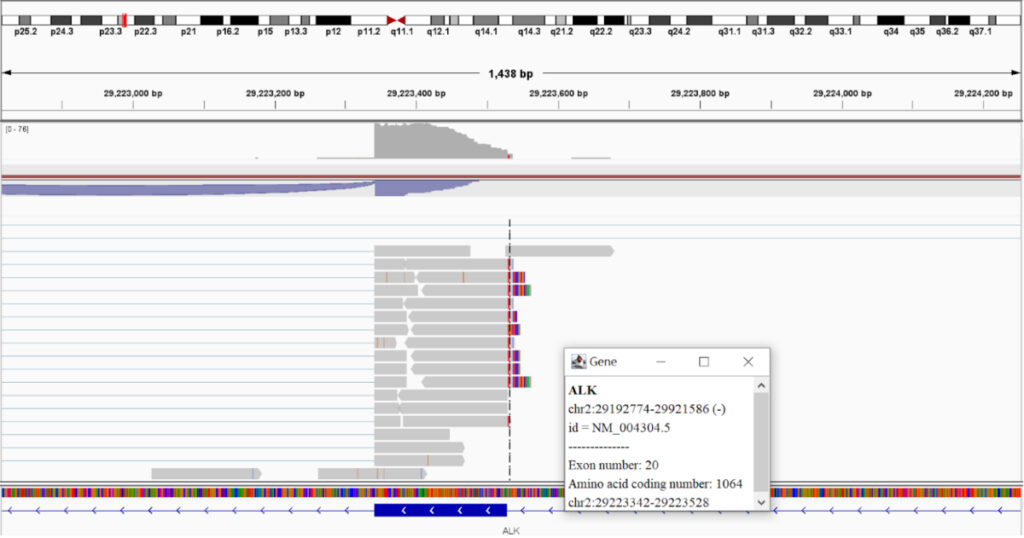Click the ALK gene label below track
Screen dimensions: 1024x538
pyautogui.click(x=511, y=531)
